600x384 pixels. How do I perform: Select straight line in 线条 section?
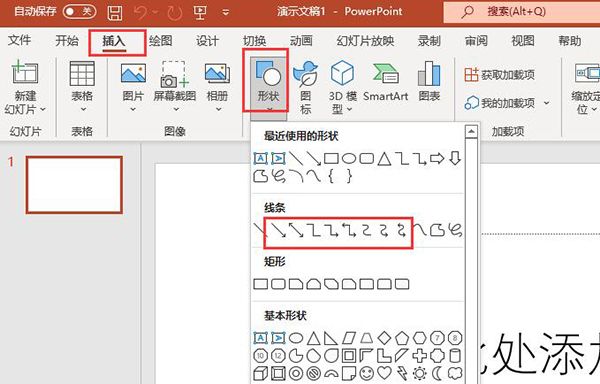259,229
